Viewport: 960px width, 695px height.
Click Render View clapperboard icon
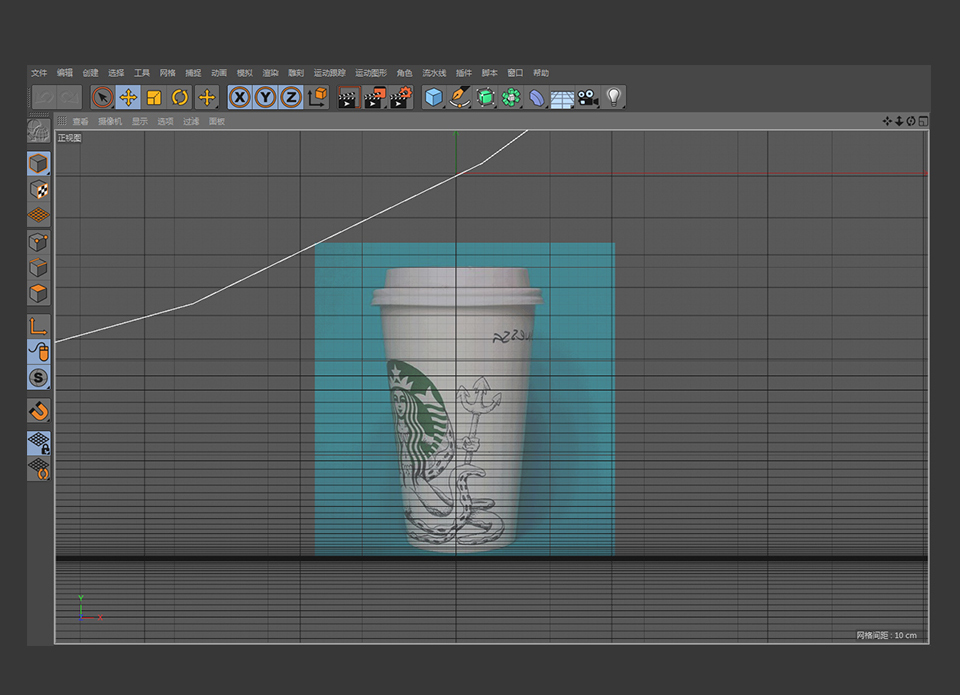pos(348,97)
